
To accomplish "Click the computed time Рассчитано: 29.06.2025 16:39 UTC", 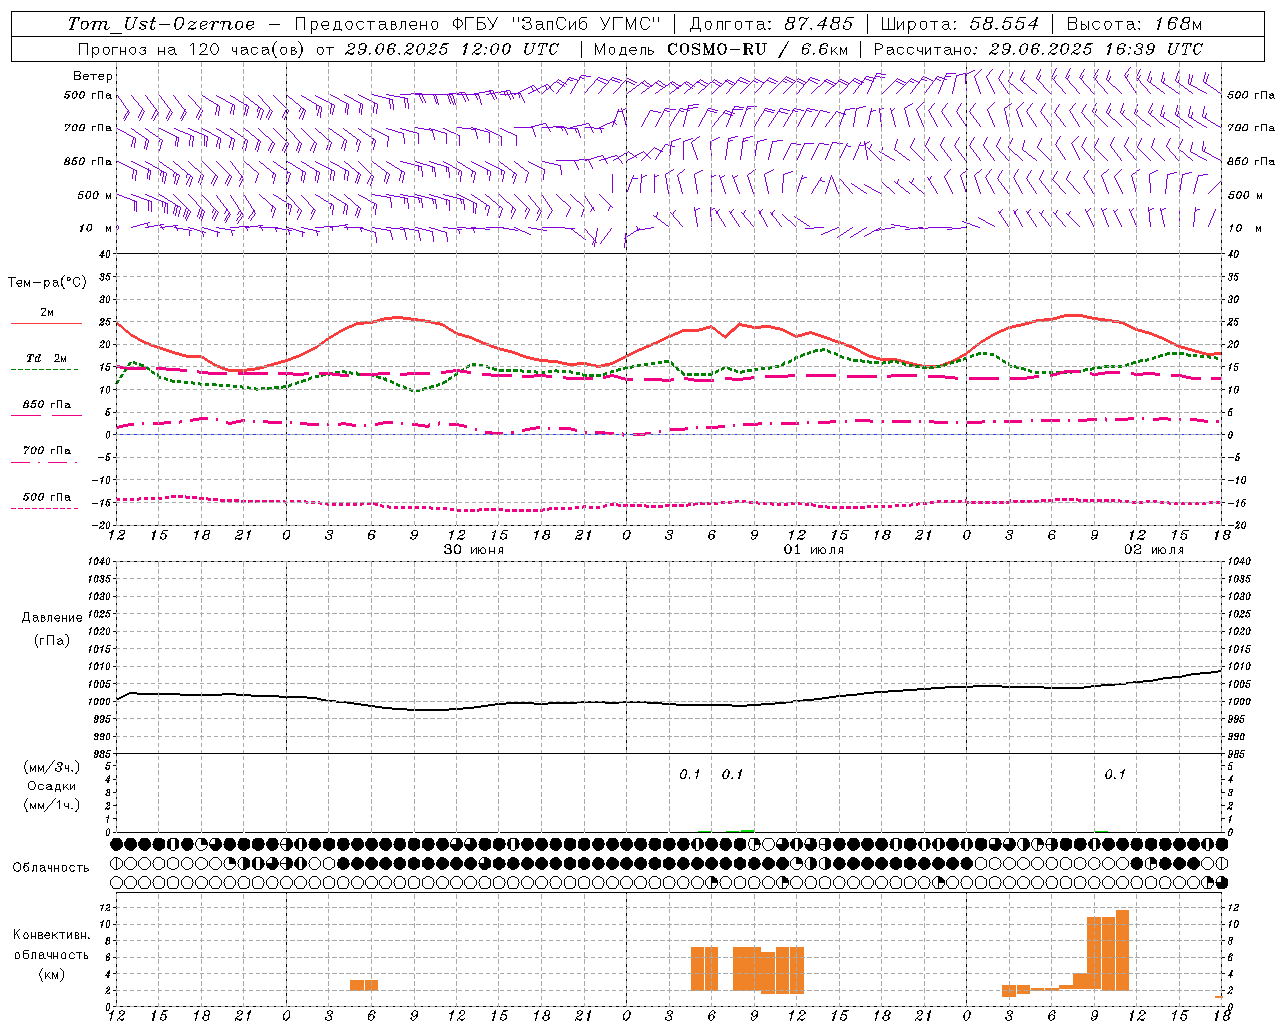I will pos(1038,49).
